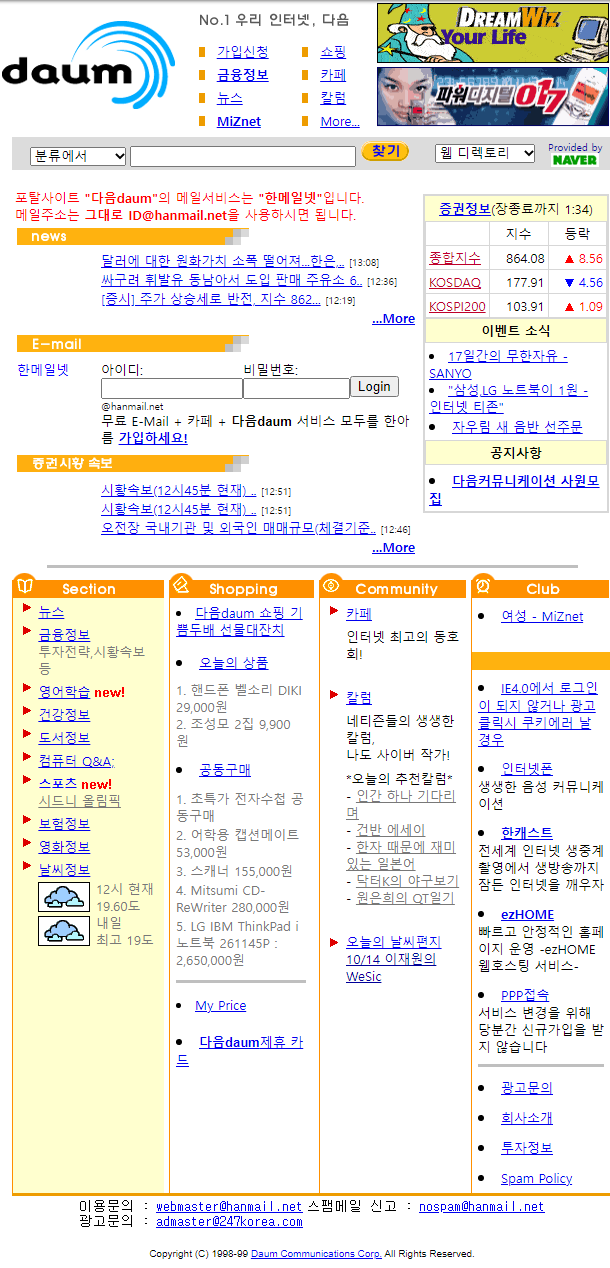
Task: Open the 오전장 국내기관 및 외국인 매매규모 link
Action: pos(239,528)
